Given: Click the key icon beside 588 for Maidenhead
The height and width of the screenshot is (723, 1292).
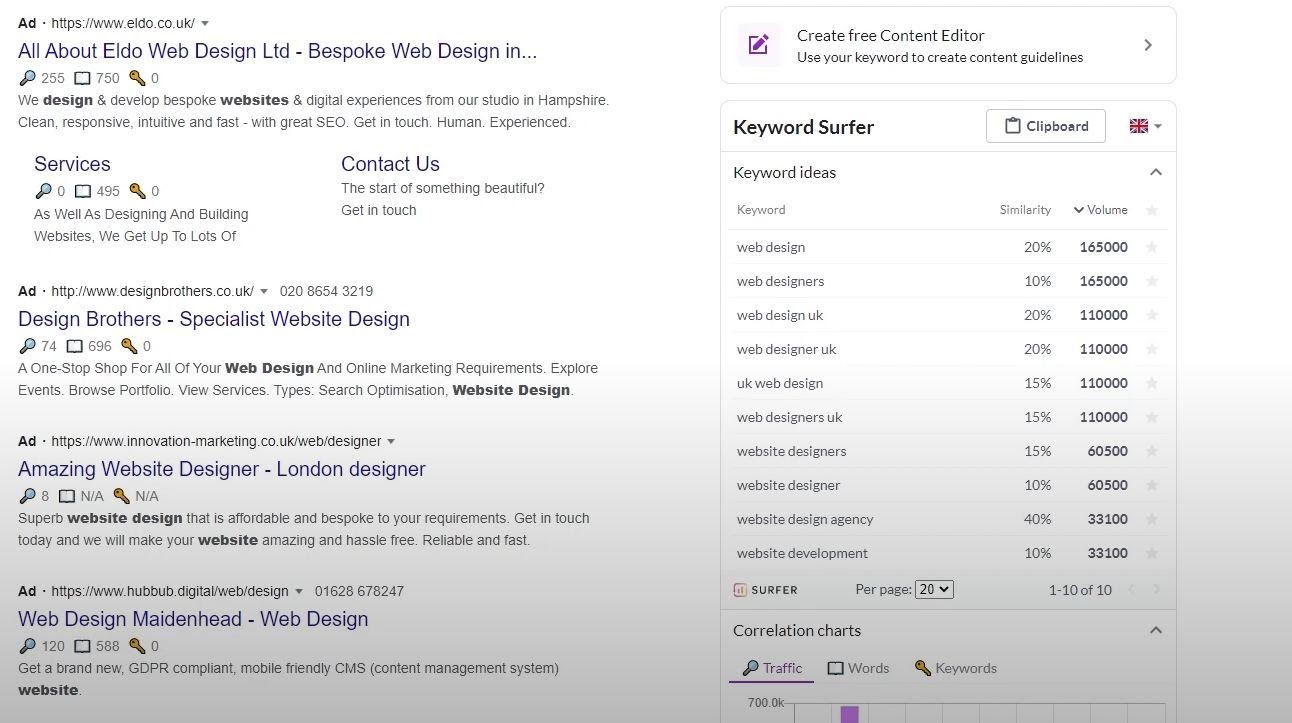Looking at the screenshot, I should point(137,646).
